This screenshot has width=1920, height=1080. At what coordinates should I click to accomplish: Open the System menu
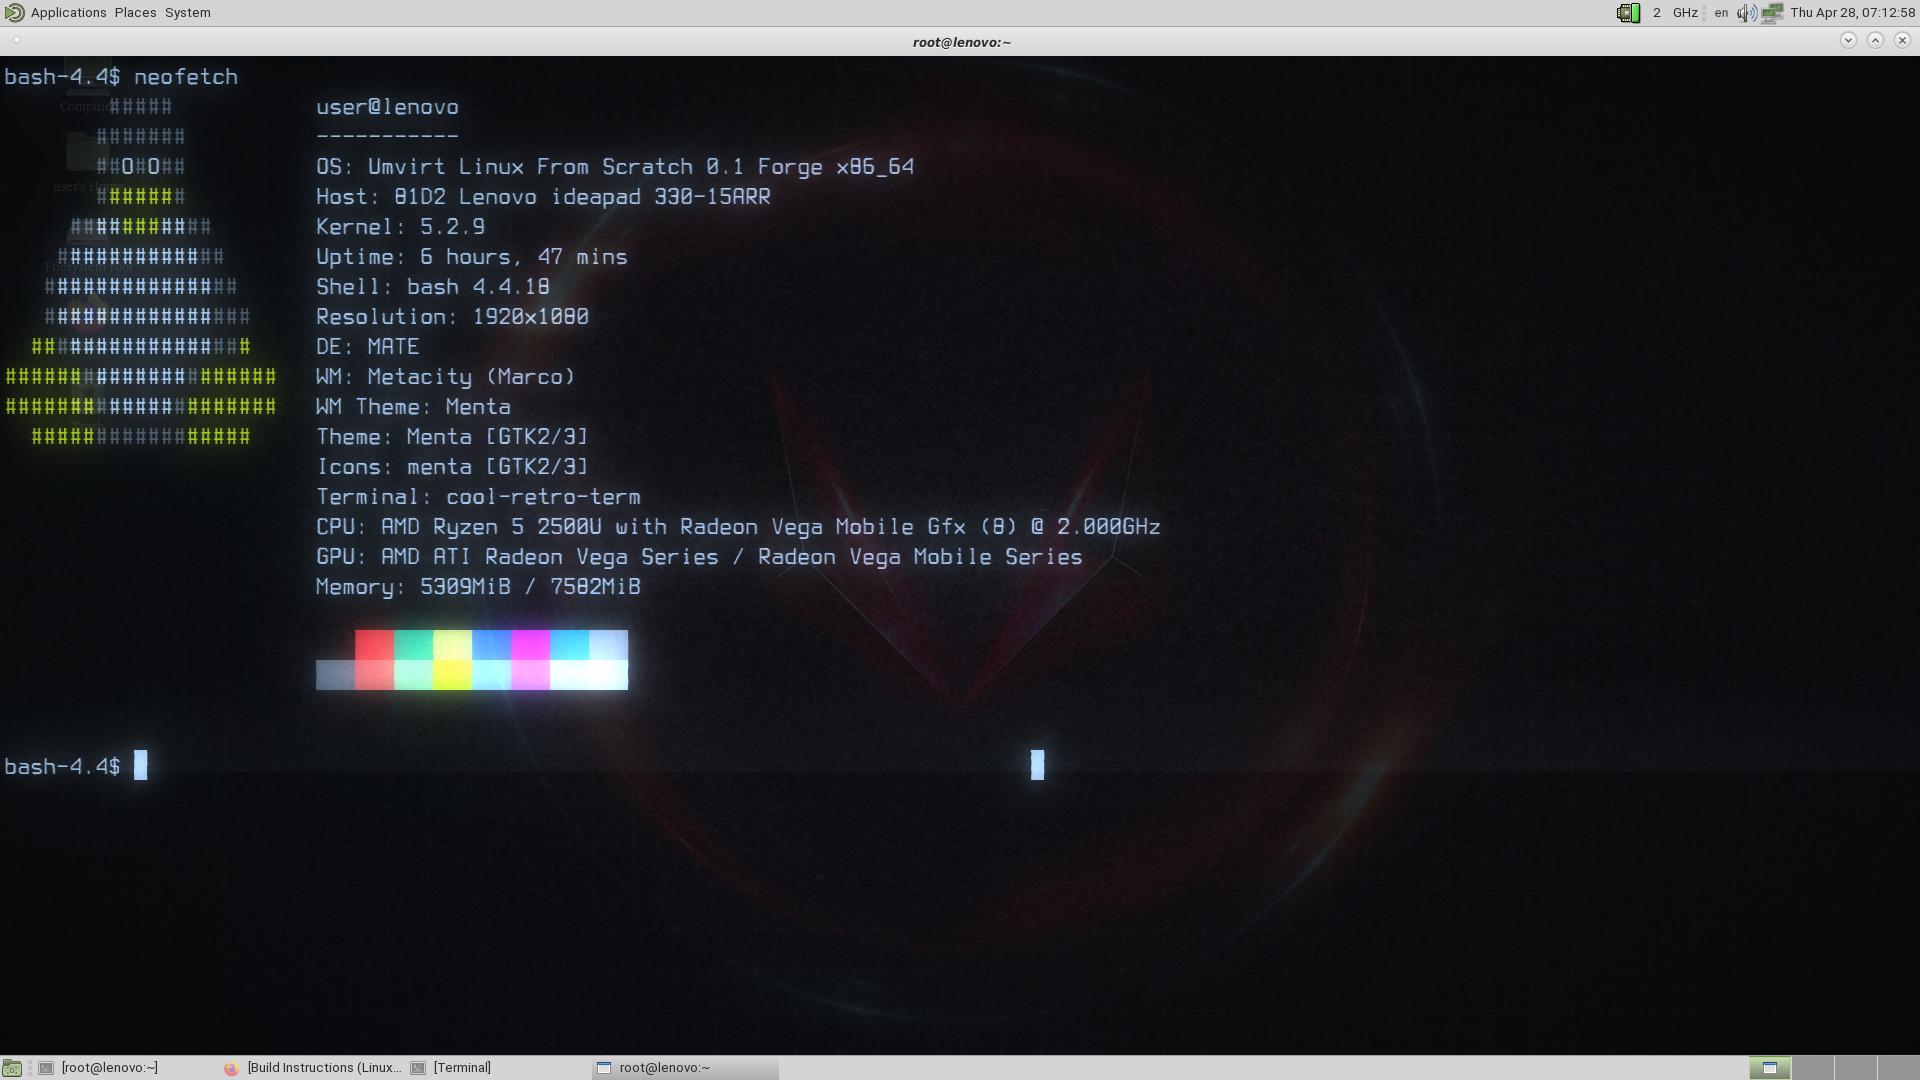(187, 13)
